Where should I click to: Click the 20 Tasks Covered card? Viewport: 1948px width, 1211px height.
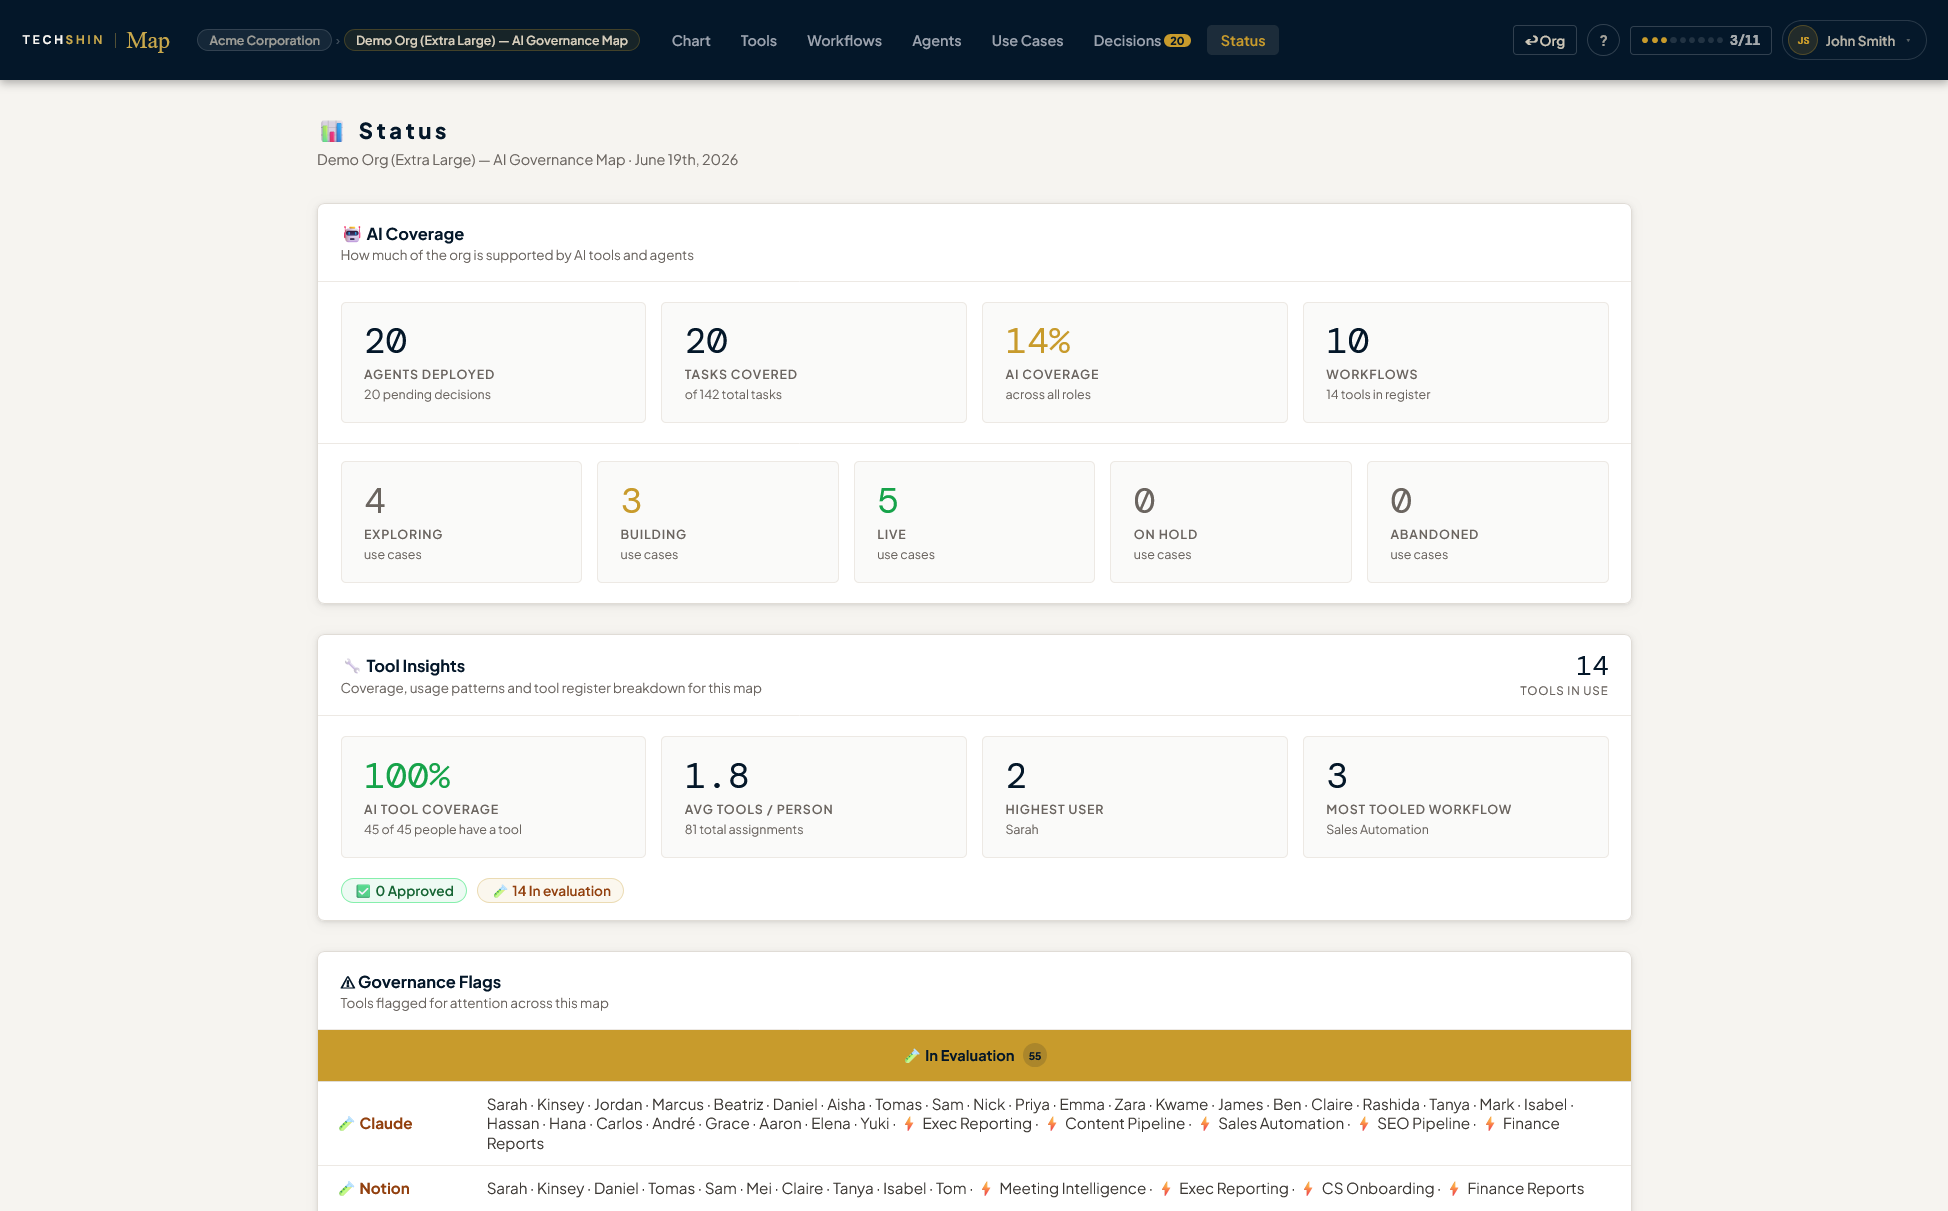coord(814,362)
